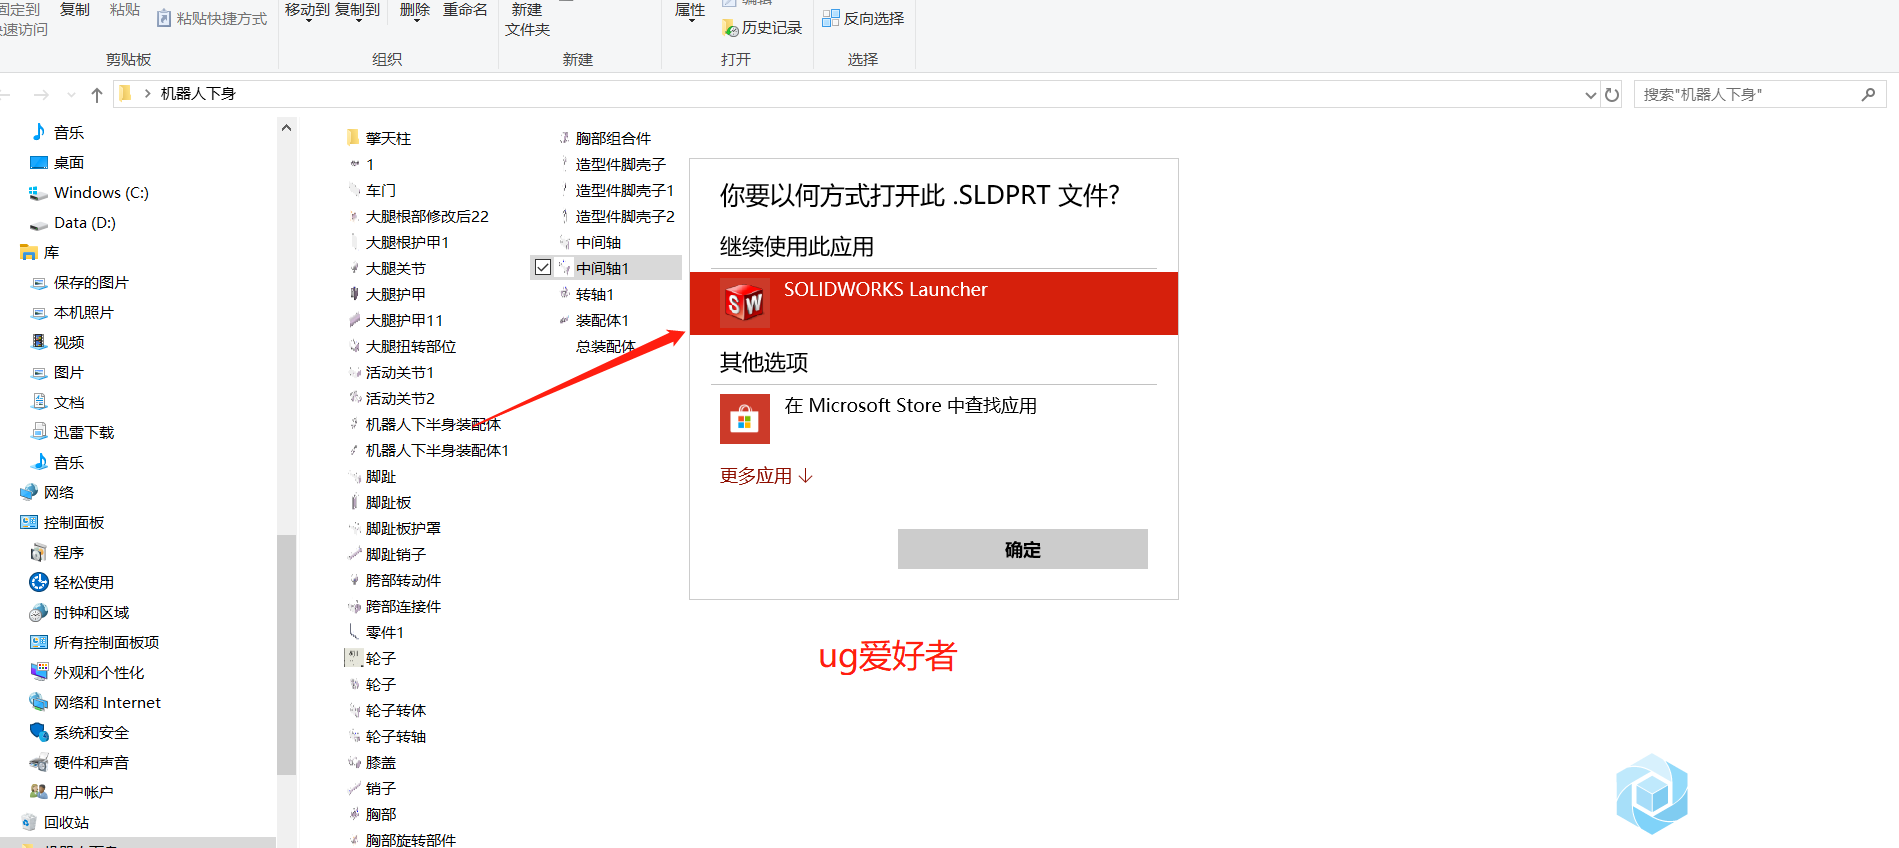Choose Microsoft Store search option icon
Screen dimensions: 1899x848
coord(745,419)
